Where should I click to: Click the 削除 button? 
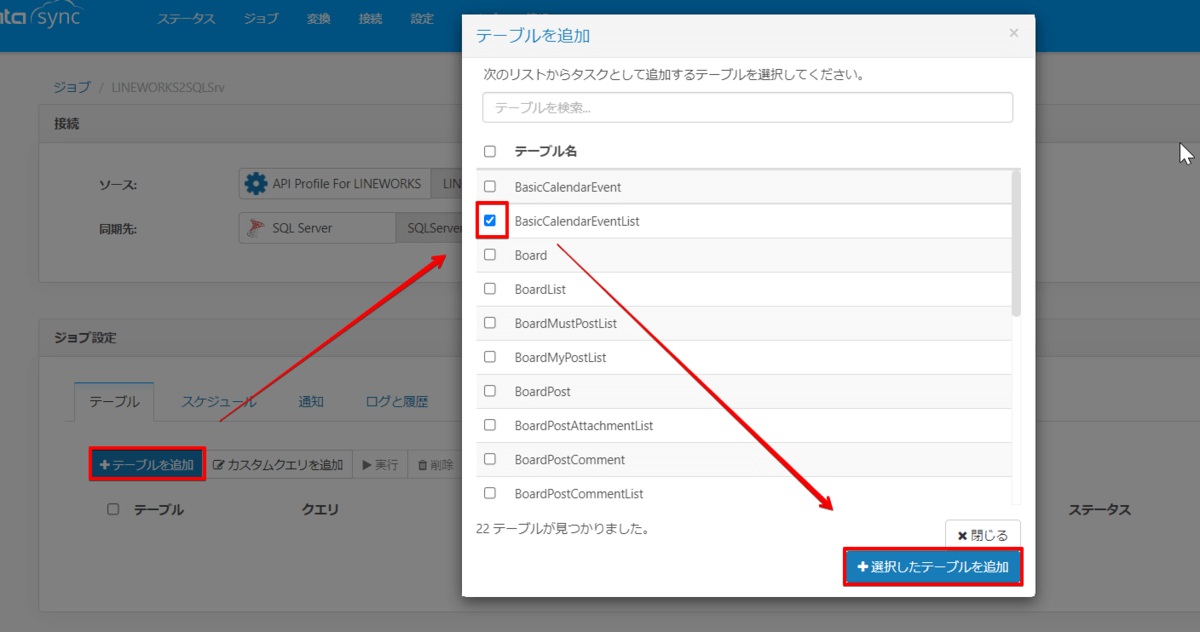tap(435, 464)
